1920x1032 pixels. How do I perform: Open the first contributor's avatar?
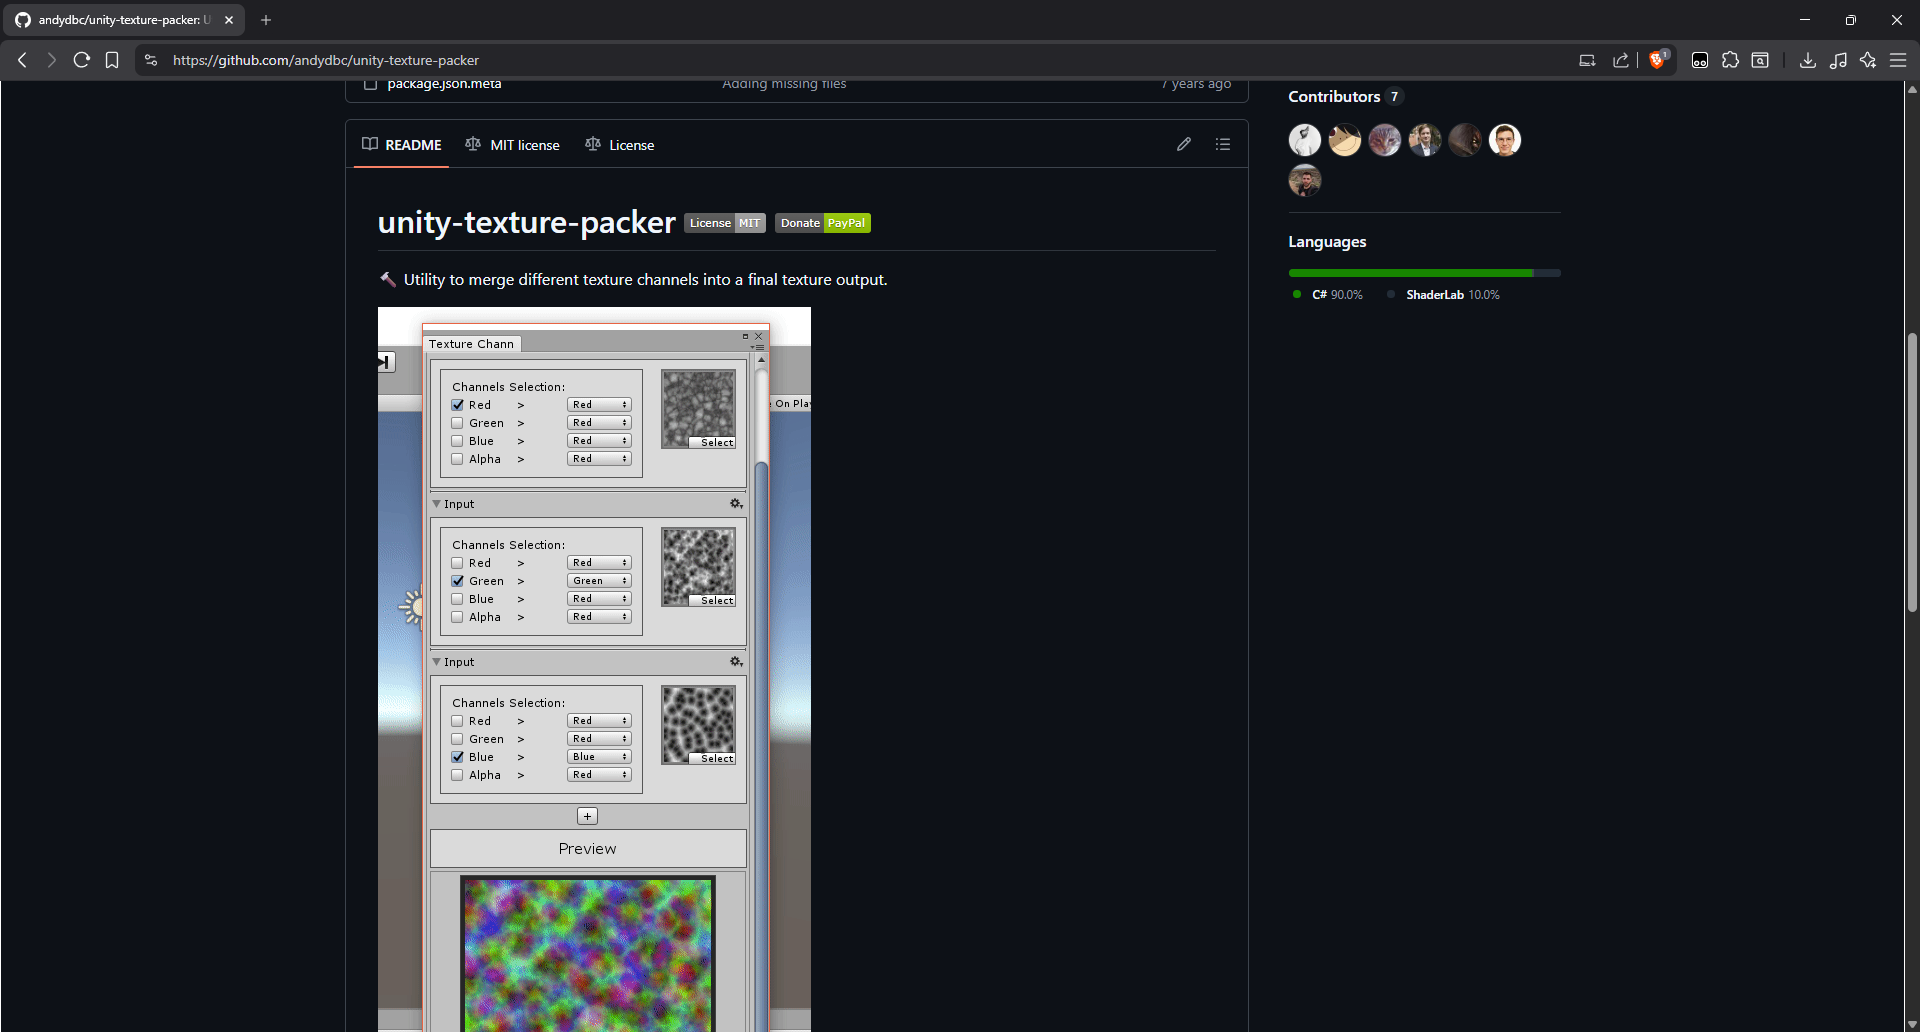pos(1304,140)
